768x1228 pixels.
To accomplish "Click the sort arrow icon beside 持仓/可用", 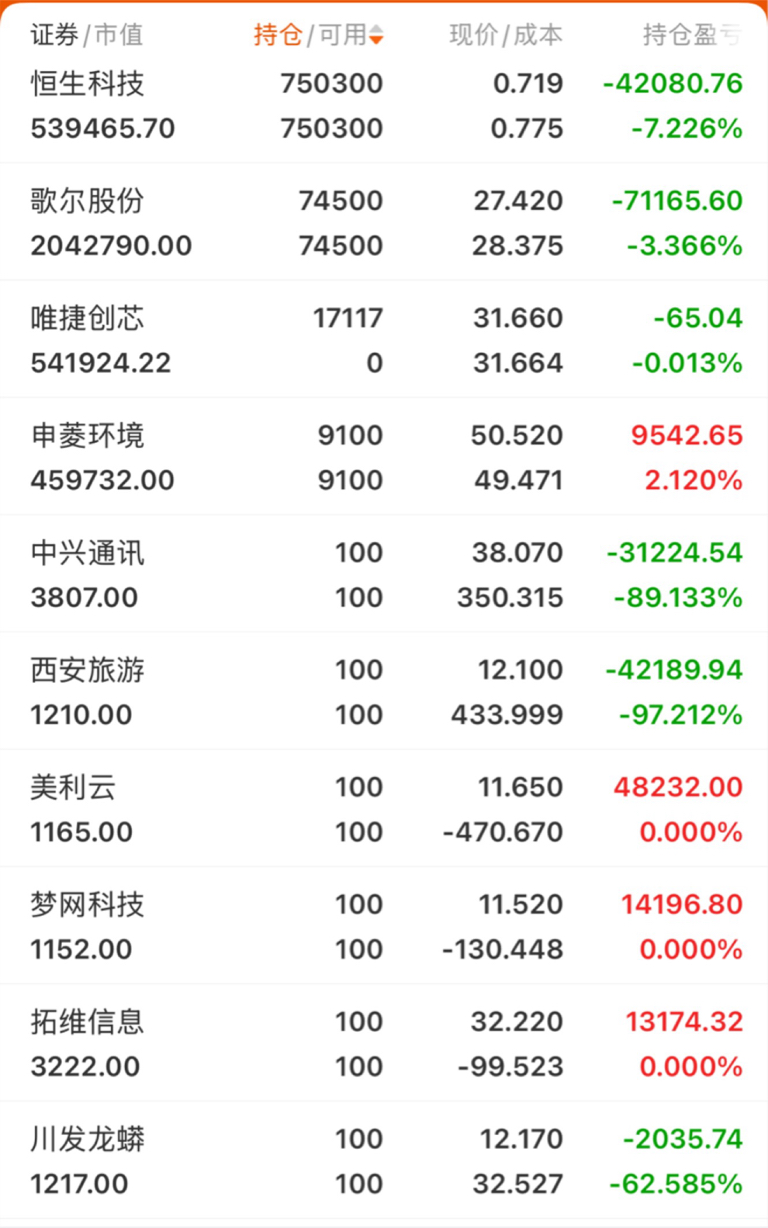I will pyautogui.click(x=376, y=36).
